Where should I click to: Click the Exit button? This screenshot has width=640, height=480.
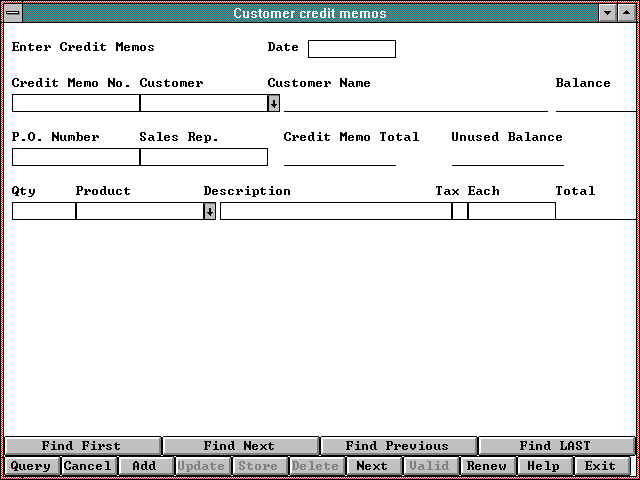pyautogui.click(x=601, y=466)
